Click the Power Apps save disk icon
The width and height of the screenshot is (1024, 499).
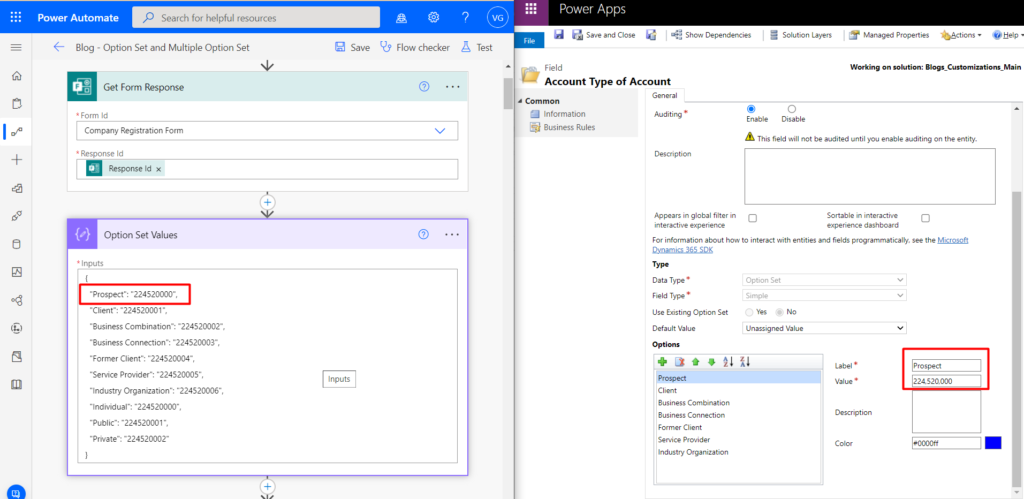point(559,35)
